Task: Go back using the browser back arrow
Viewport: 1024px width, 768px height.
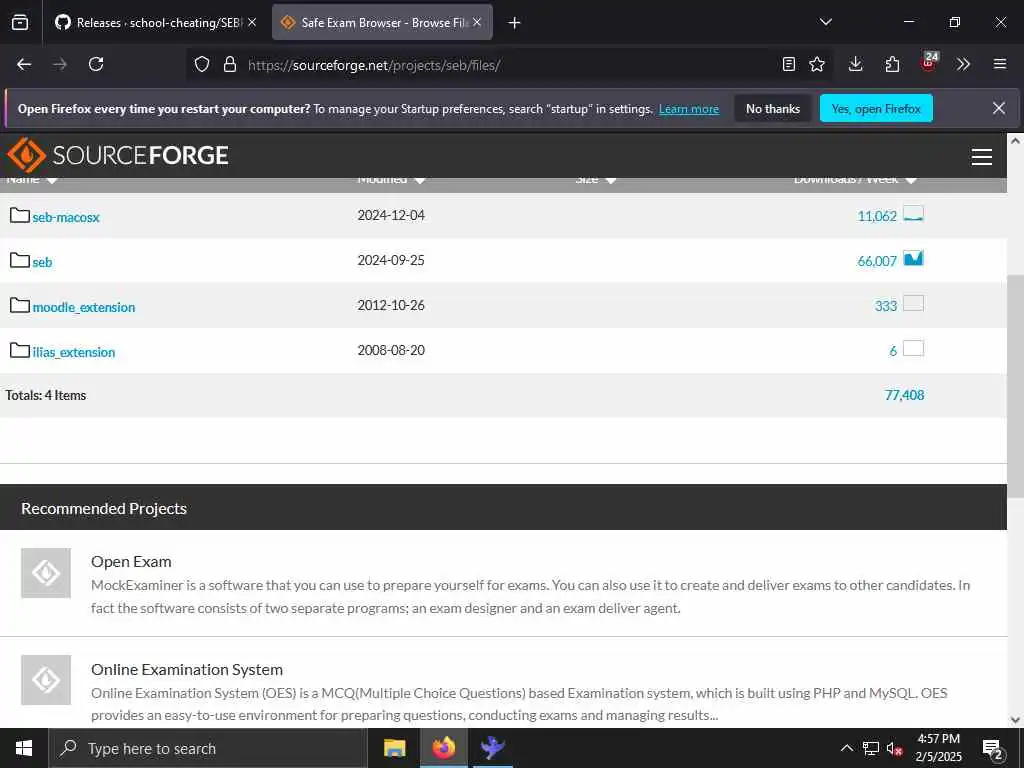Action: [x=24, y=64]
